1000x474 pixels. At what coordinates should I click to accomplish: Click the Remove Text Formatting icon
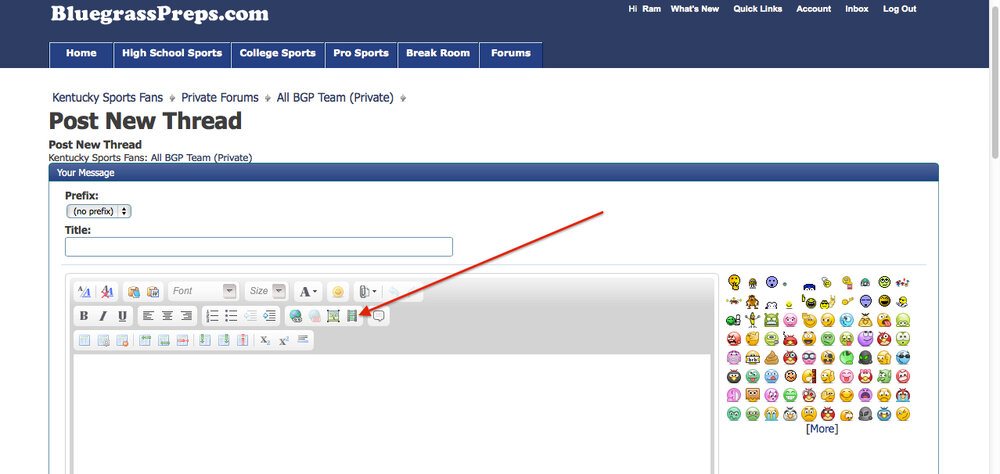pyautogui.click(x=107, y=292)
